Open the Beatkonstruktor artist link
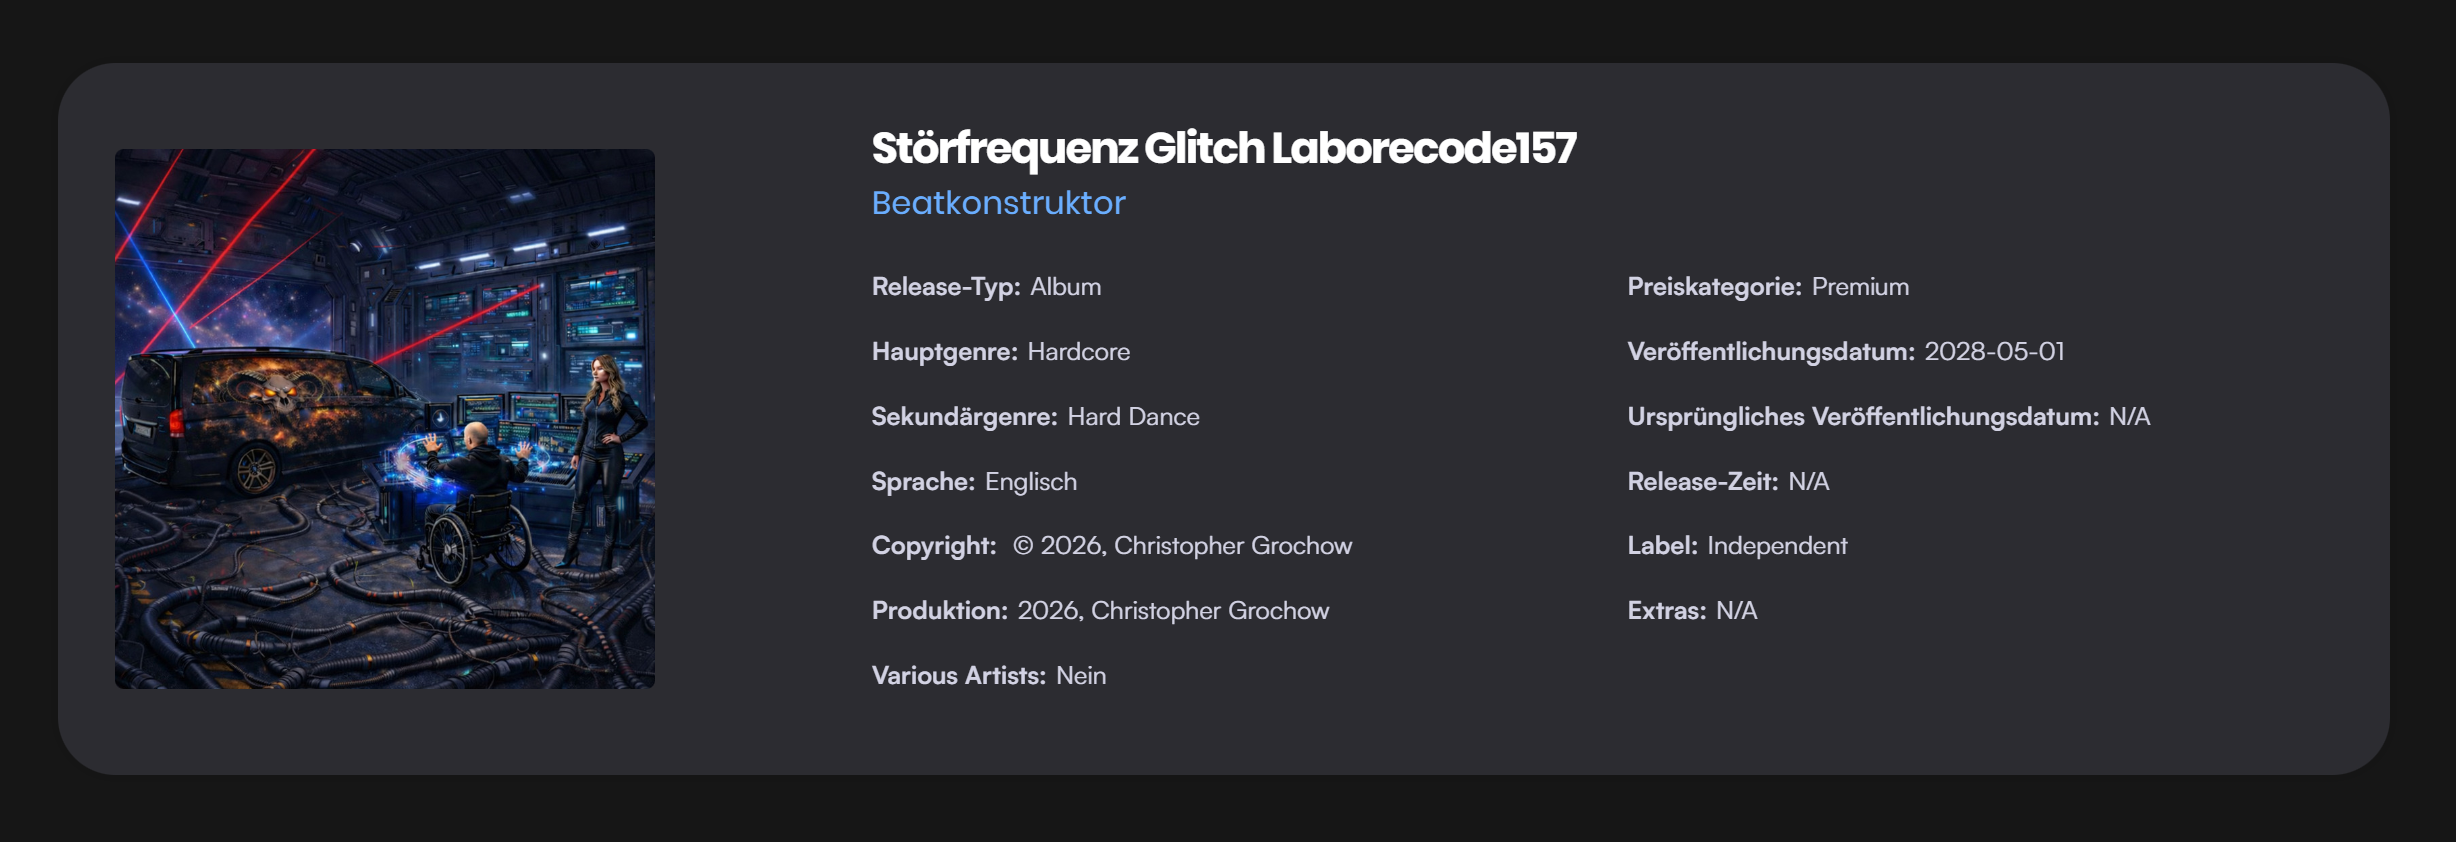Viewport: 2456px width, 842px height. (998, 203)
